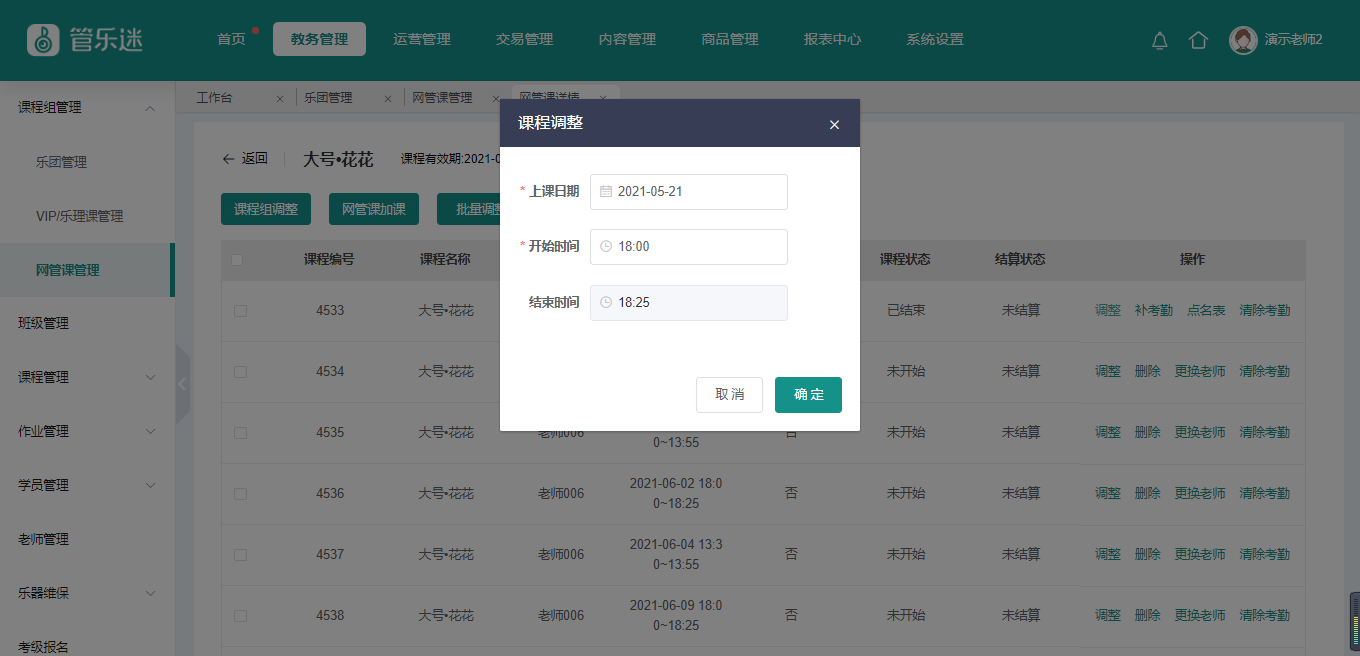
Task: Expand the 学员管理 sidebar menu
Action: click(150, 486)
